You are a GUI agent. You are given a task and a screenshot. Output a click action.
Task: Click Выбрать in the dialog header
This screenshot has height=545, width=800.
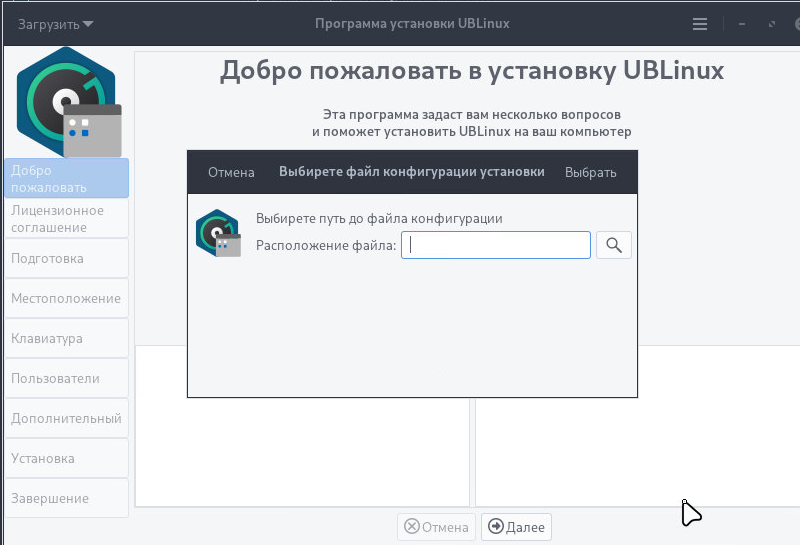pos(590,172)
